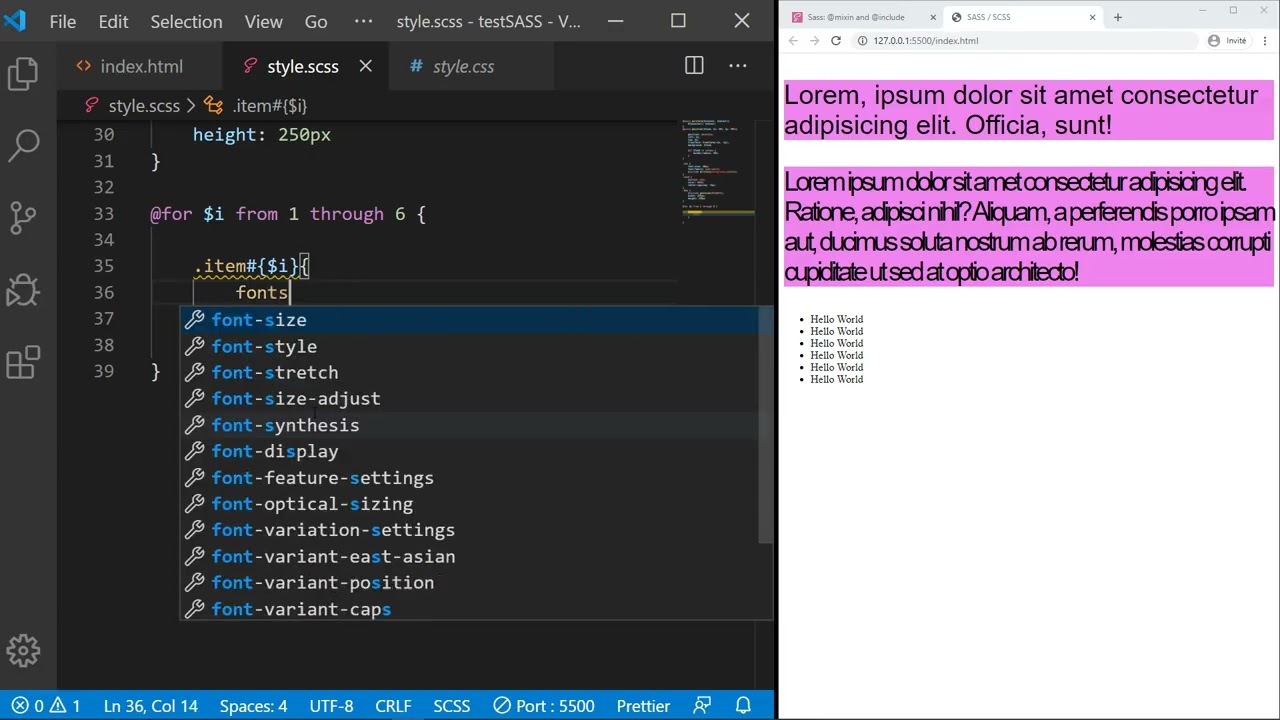
Task: Reload the page in Chrome
Action: [836, 41]
